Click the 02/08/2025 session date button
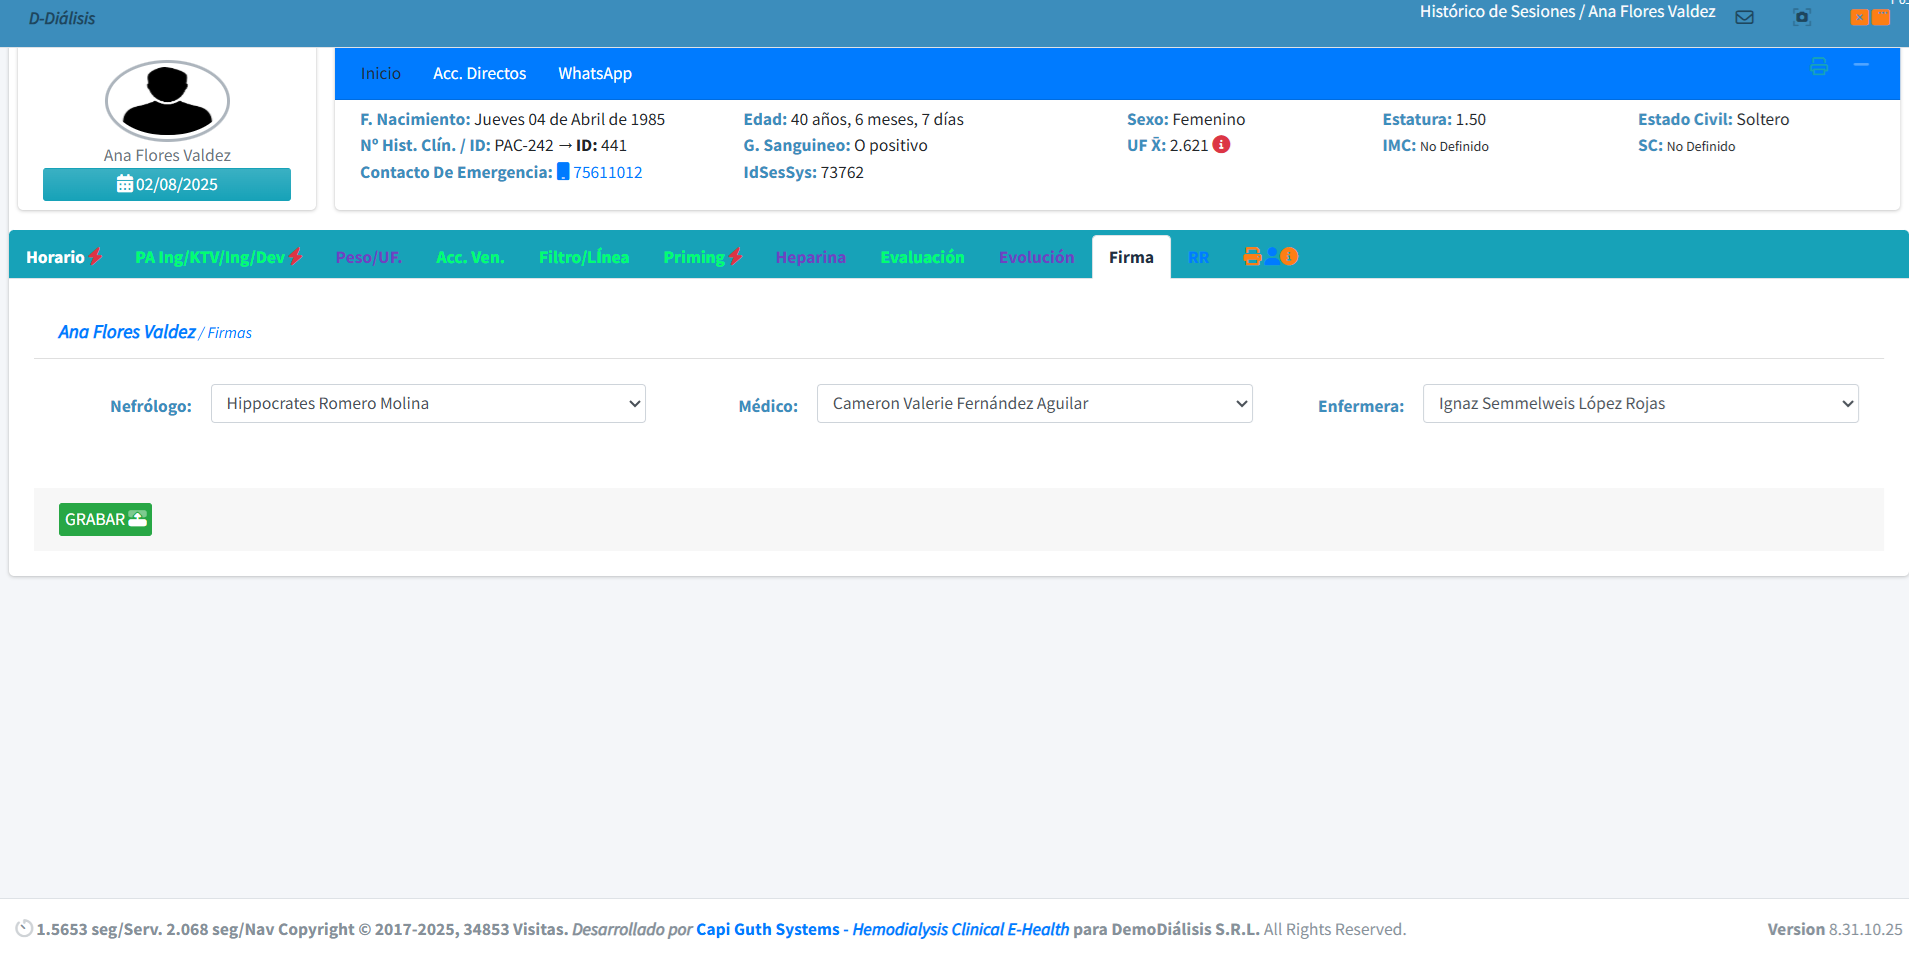1909x954 pixels. tap(167, 185)
